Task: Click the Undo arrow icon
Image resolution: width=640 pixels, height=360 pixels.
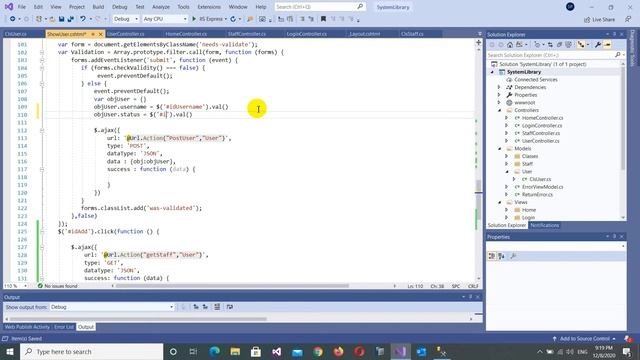Action: (83, 19)
